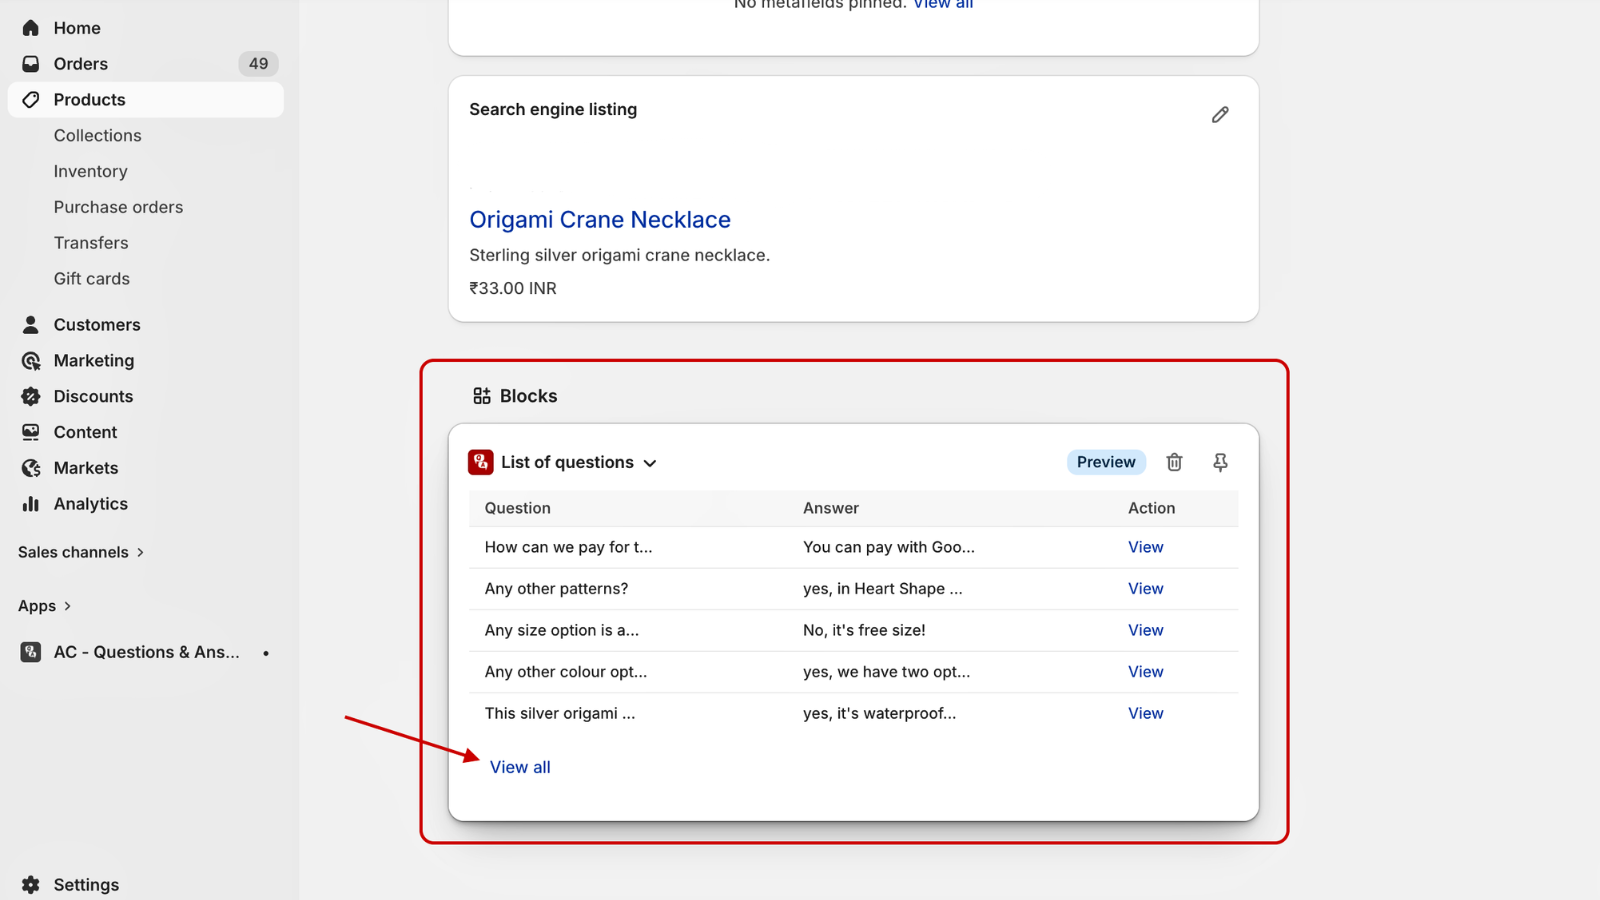Click the Preview button on the block

(x=1105, y=462)
